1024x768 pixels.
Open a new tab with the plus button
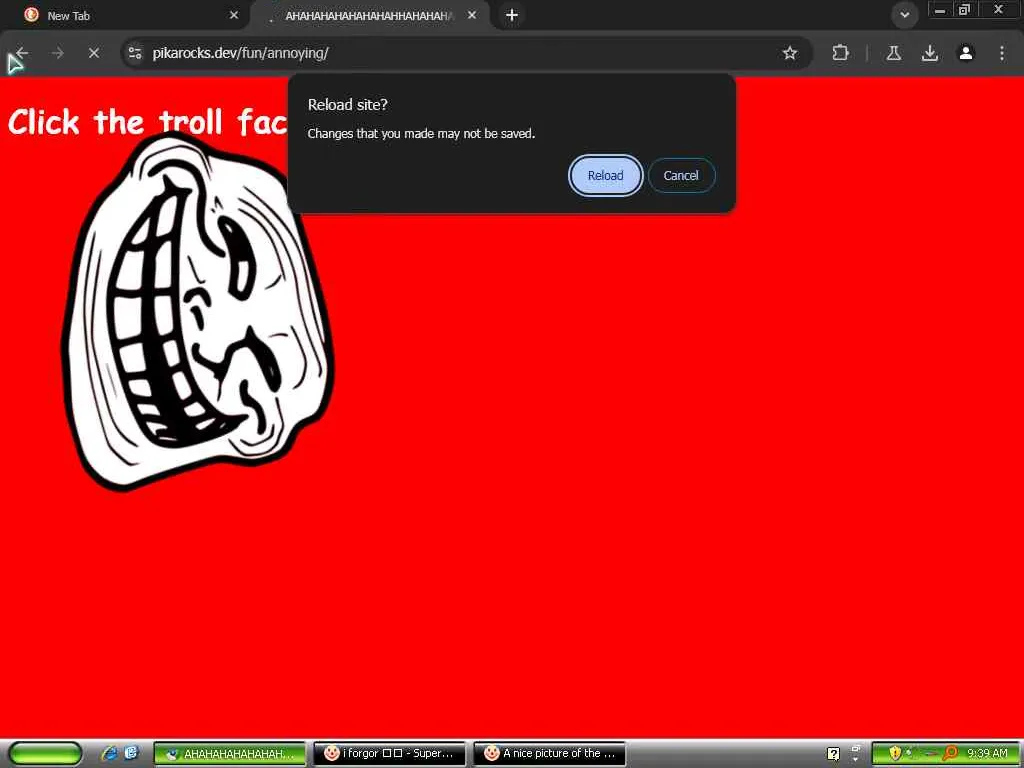pos(512,15)
